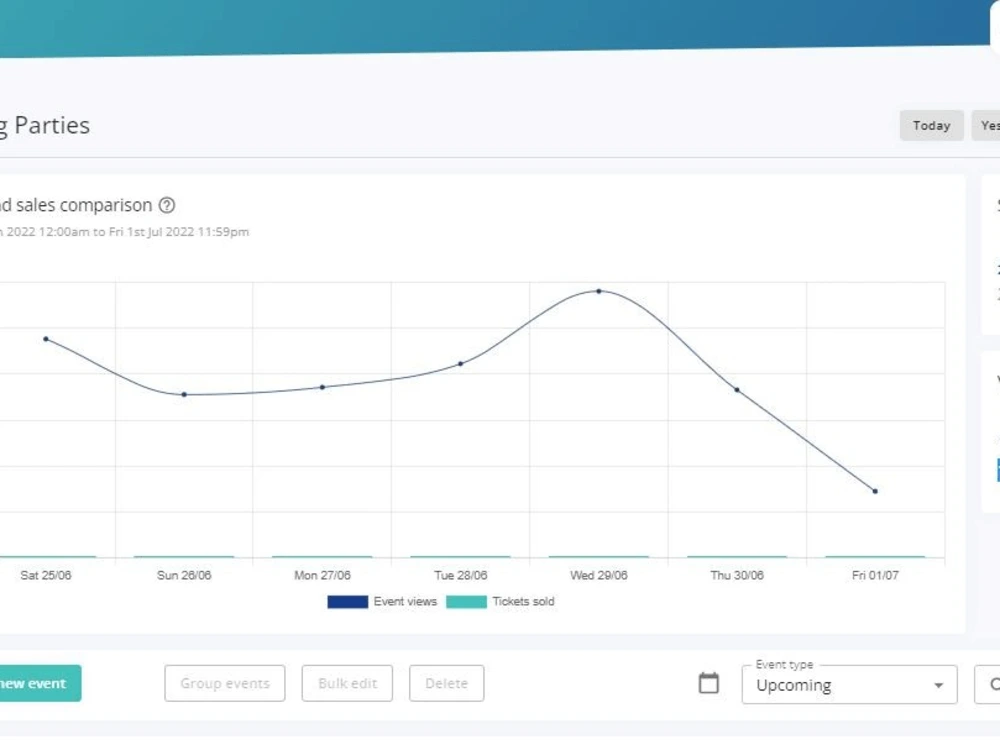Select the Wed 29/06 peak data point
1000x750 pixels.
[x=599, y=291]
